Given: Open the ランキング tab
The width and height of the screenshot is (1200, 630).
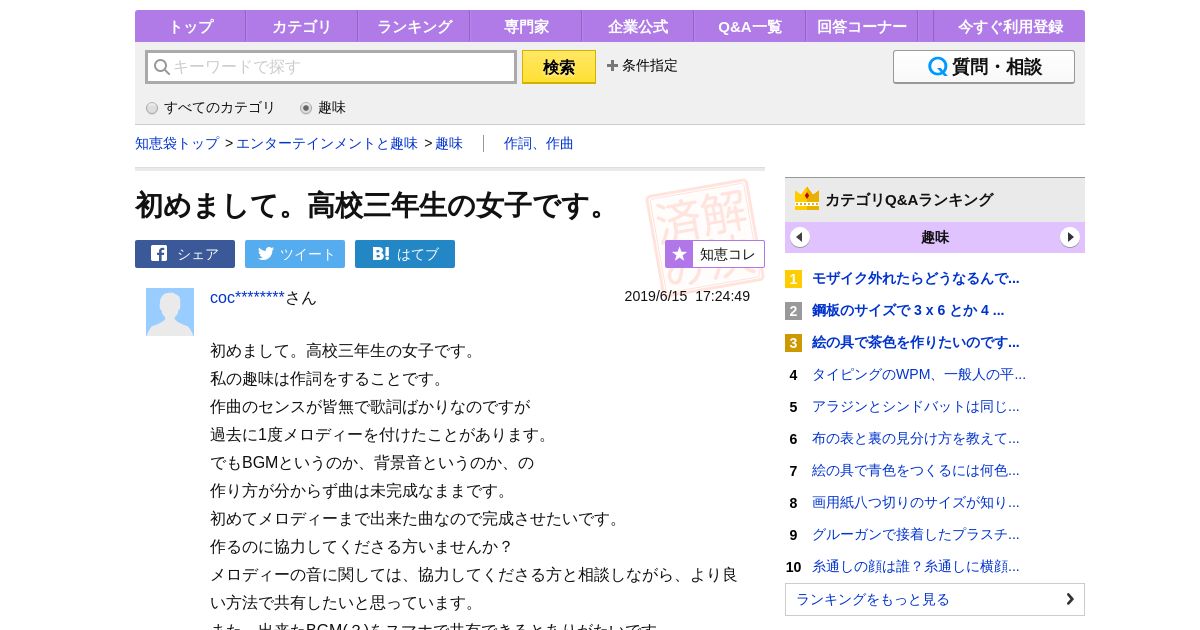Looking at the screenshot, I should click(x=414, y=27).
